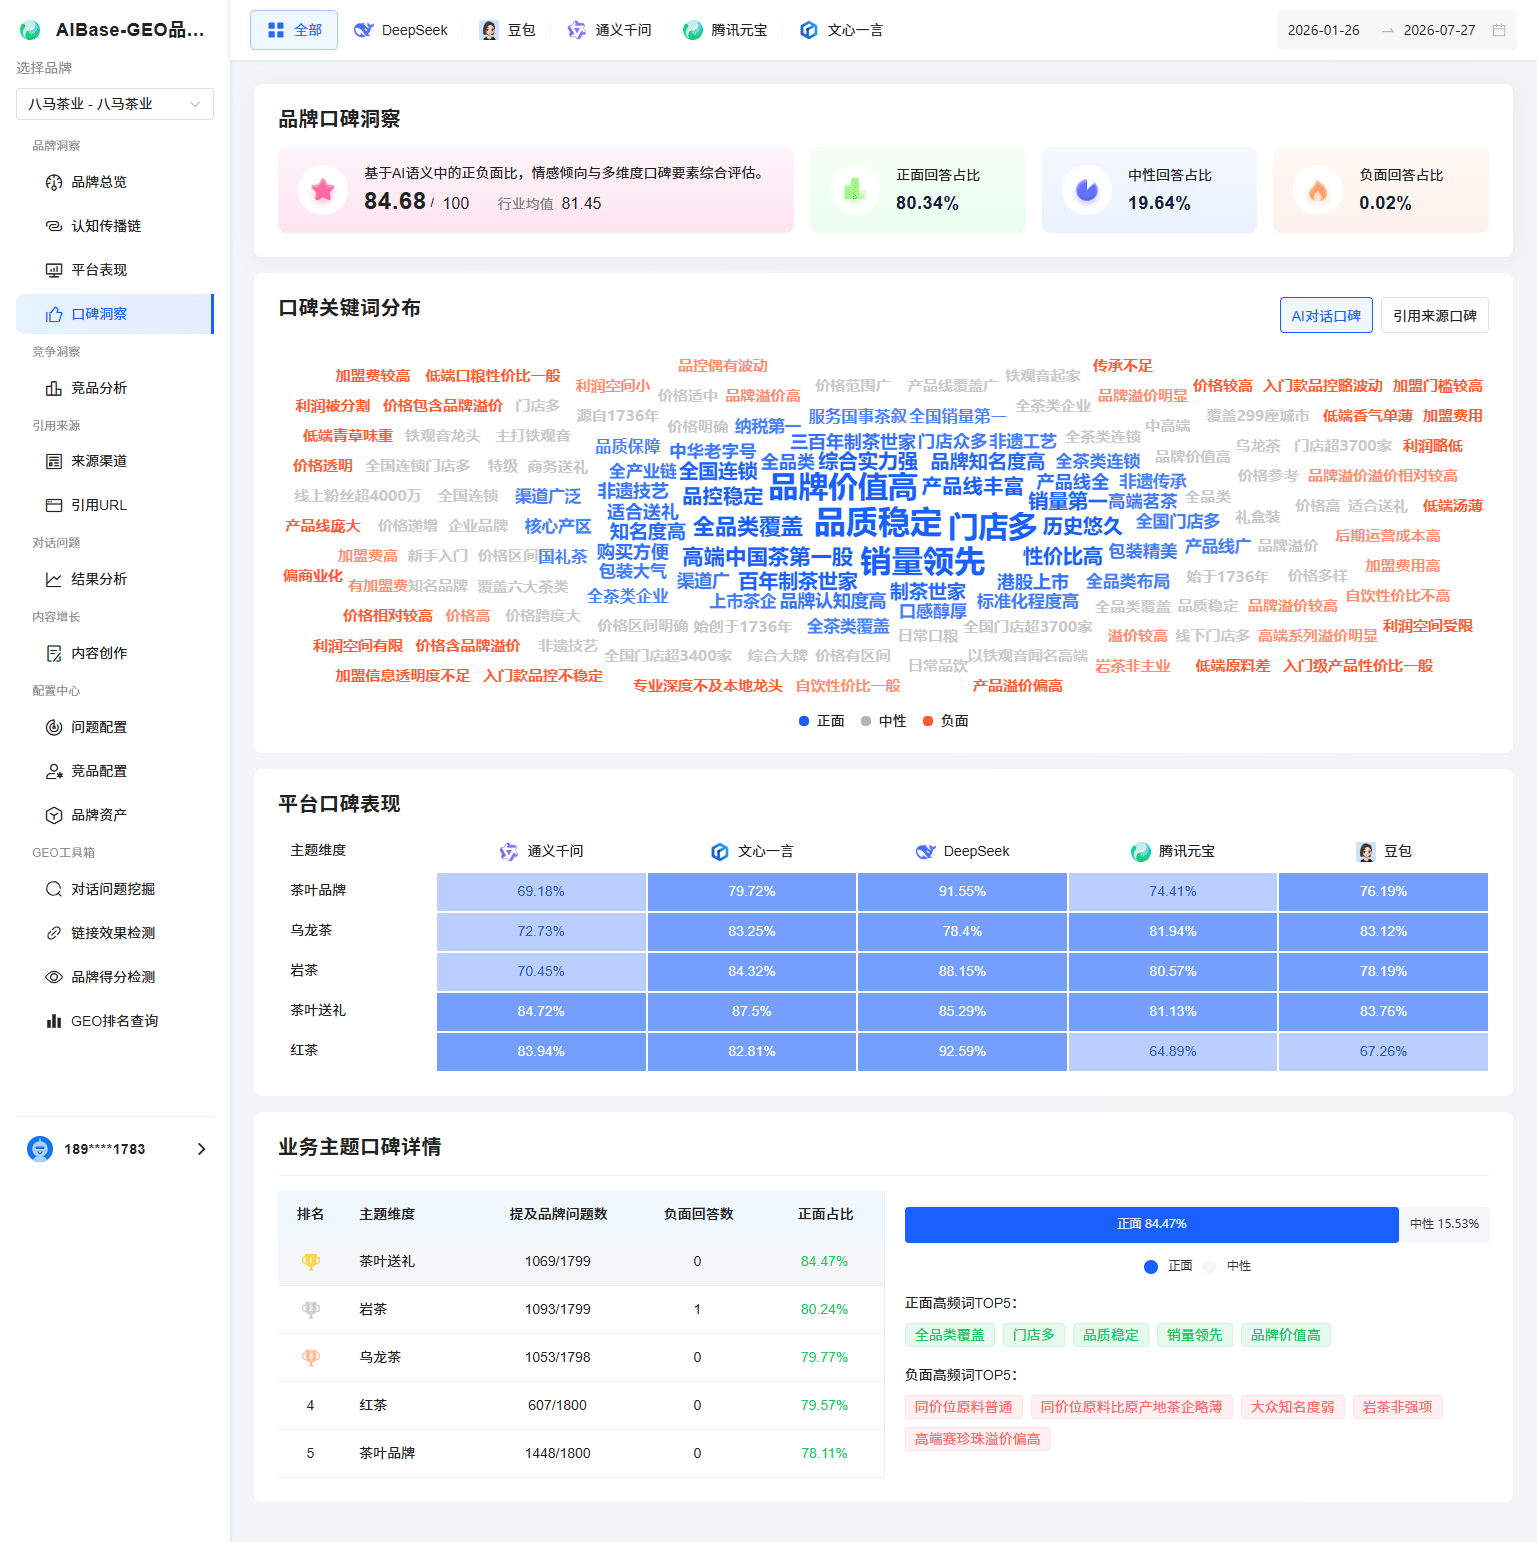Click the gold trophy for 茶叶送礼

click(x=311, y=1261)
